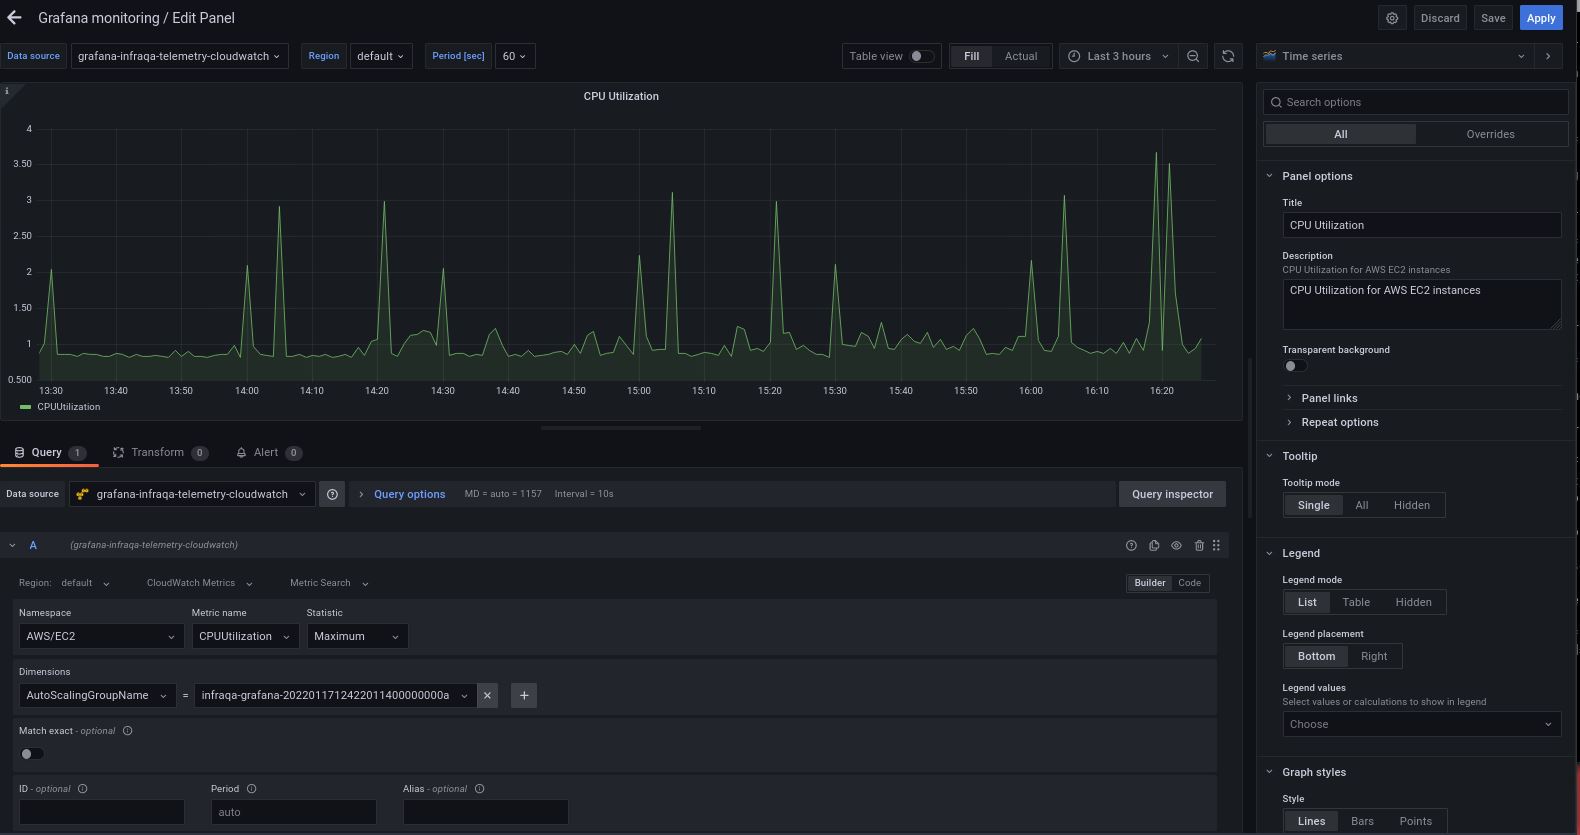Open data source help icon in query row
1580x835 pixels.
pyautogui.click(x=332, y=494)
